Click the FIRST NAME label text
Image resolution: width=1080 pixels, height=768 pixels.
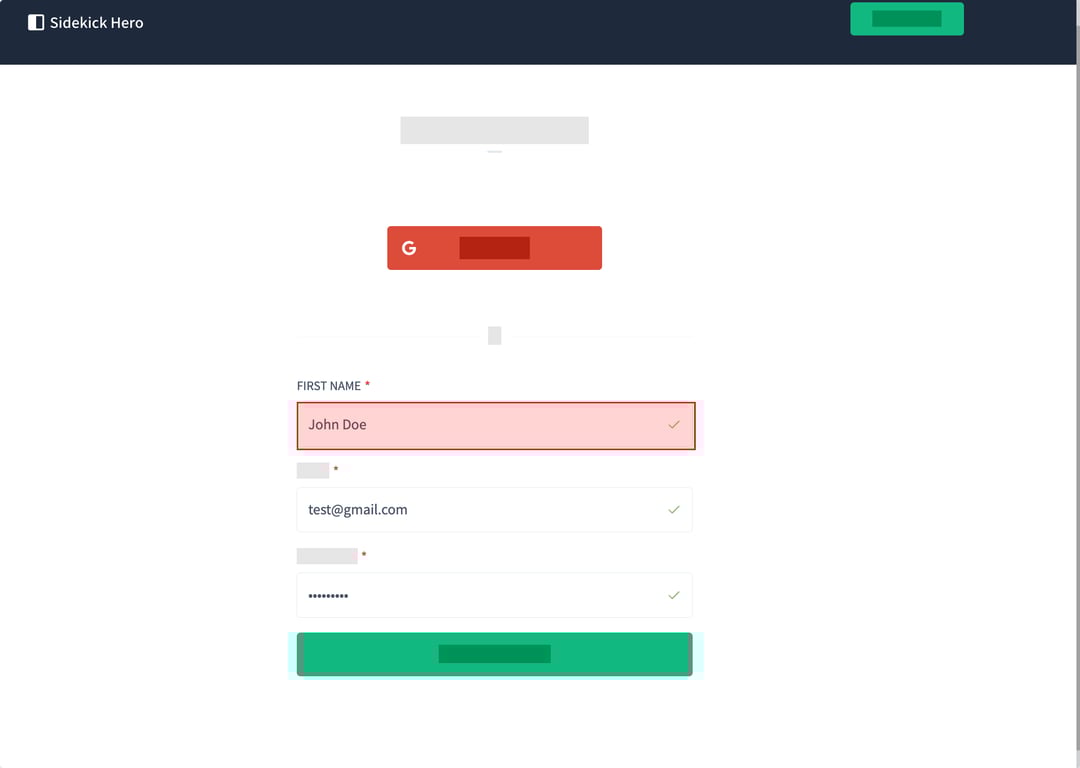[x=328, y=386]
